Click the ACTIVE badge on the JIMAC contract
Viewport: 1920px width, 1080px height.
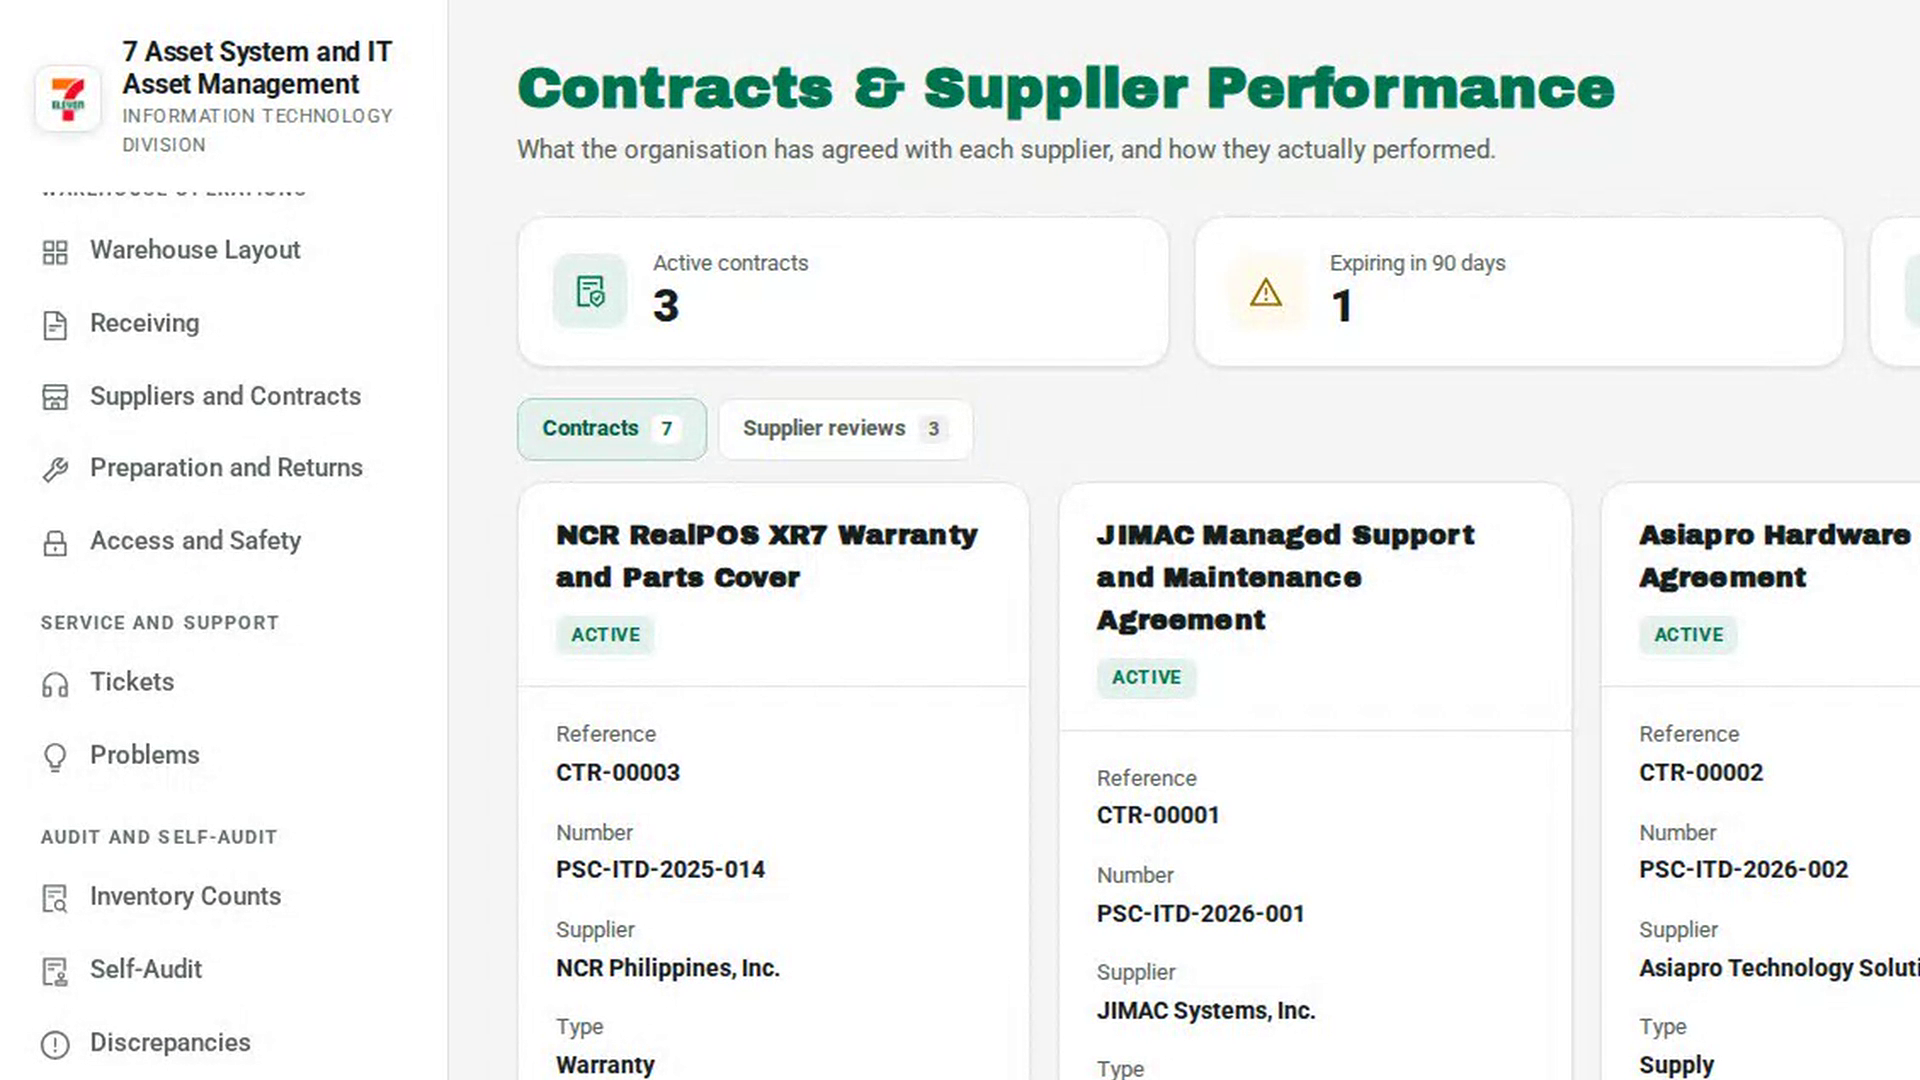pyautogui.click(x=1146, y=678)
